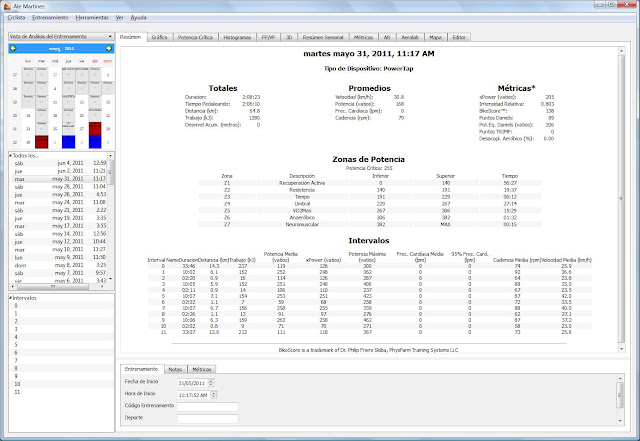640x441 pixels.
Task: Select ride mar may 17, 2011 3:55
Action: click(60, 226)
